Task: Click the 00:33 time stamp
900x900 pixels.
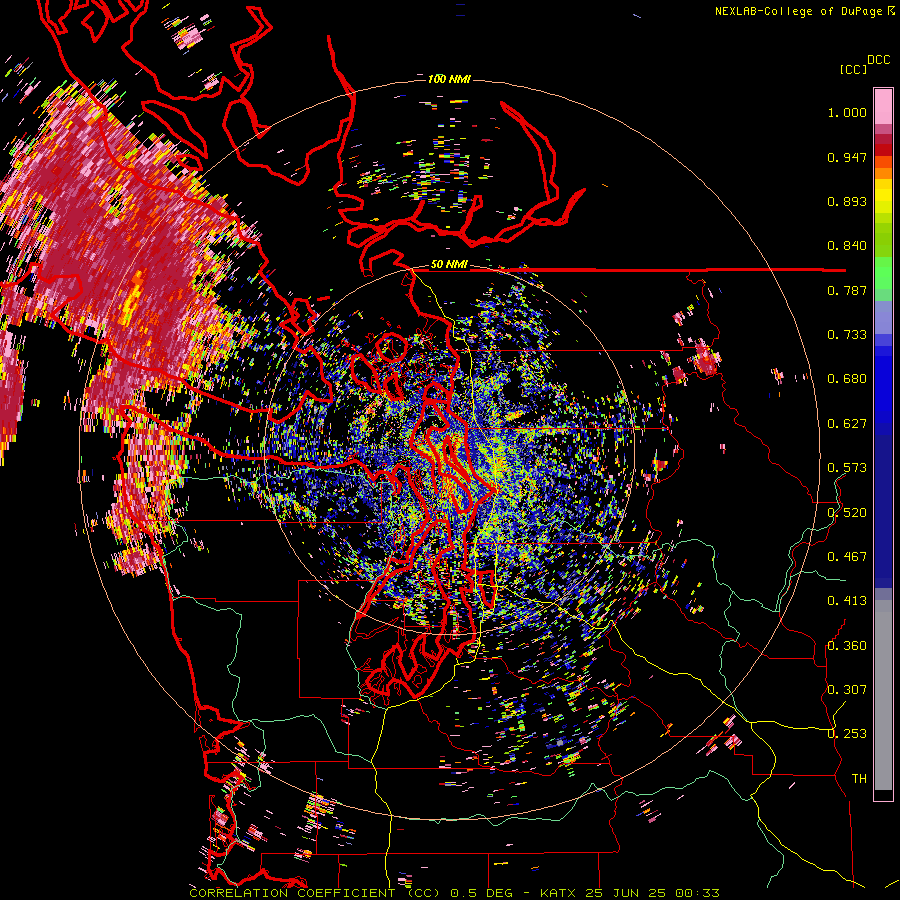Action: (x=697, y=893)
